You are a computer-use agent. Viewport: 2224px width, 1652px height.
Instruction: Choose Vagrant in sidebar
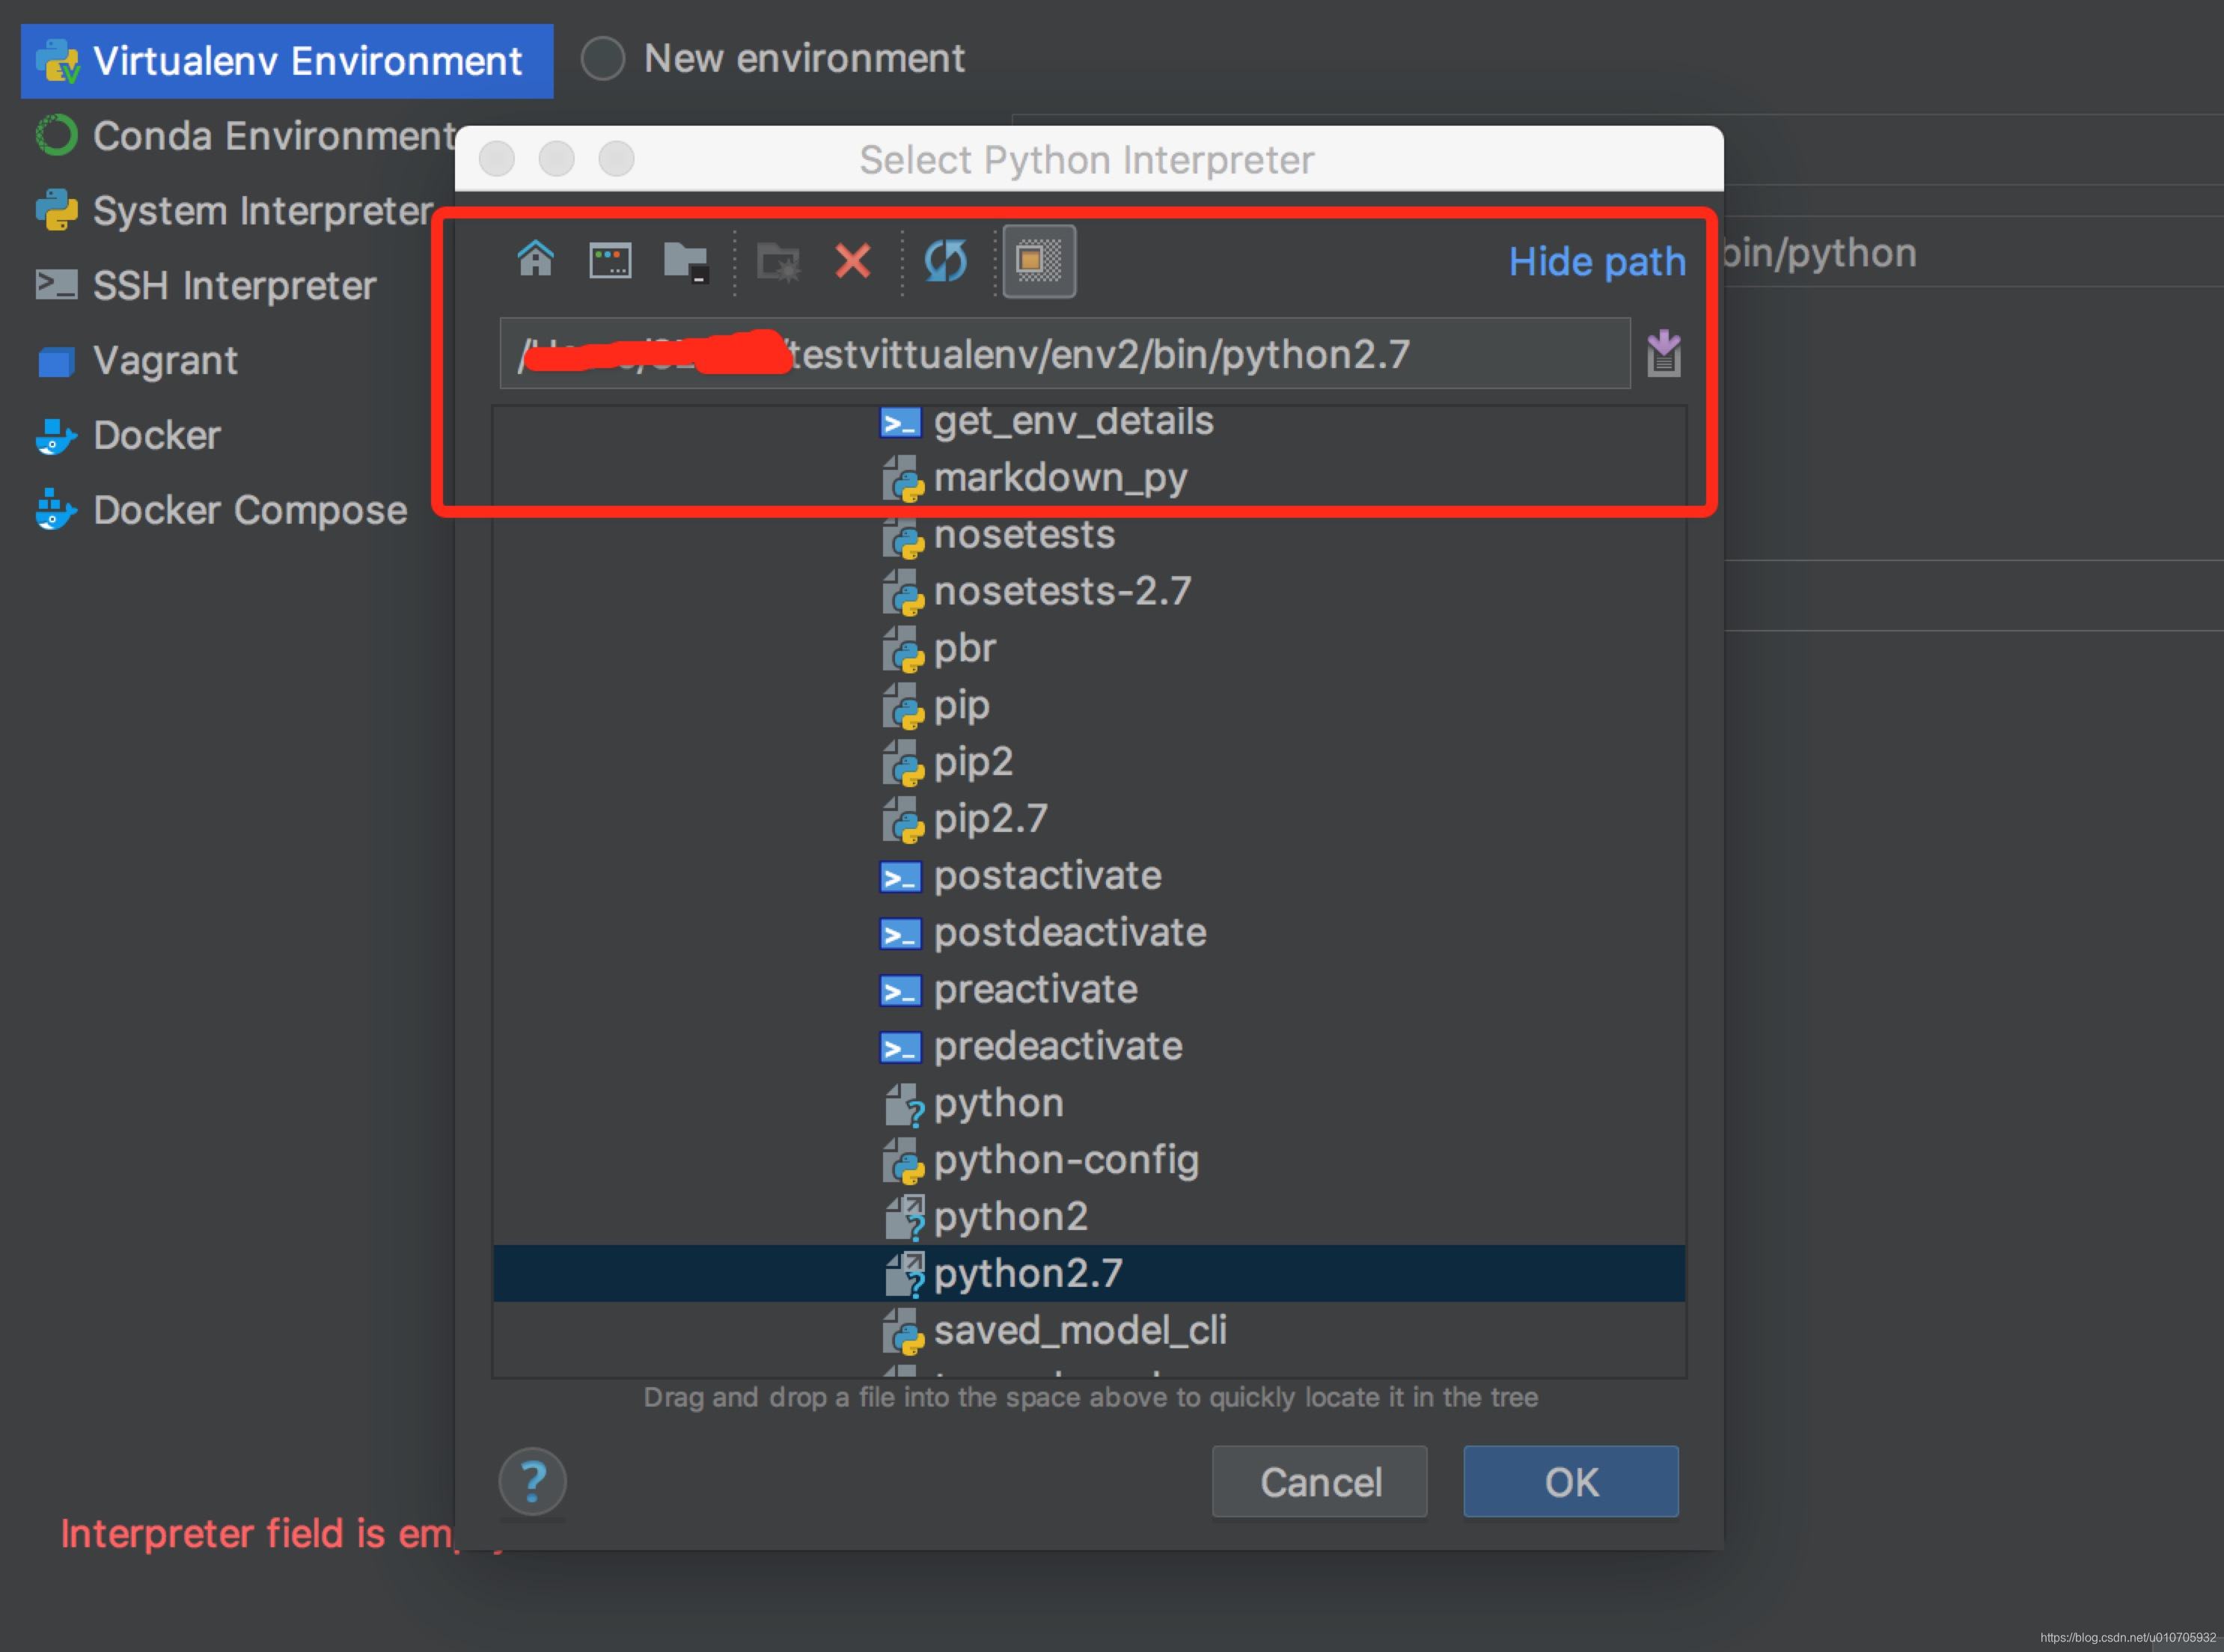click(137, 361)
